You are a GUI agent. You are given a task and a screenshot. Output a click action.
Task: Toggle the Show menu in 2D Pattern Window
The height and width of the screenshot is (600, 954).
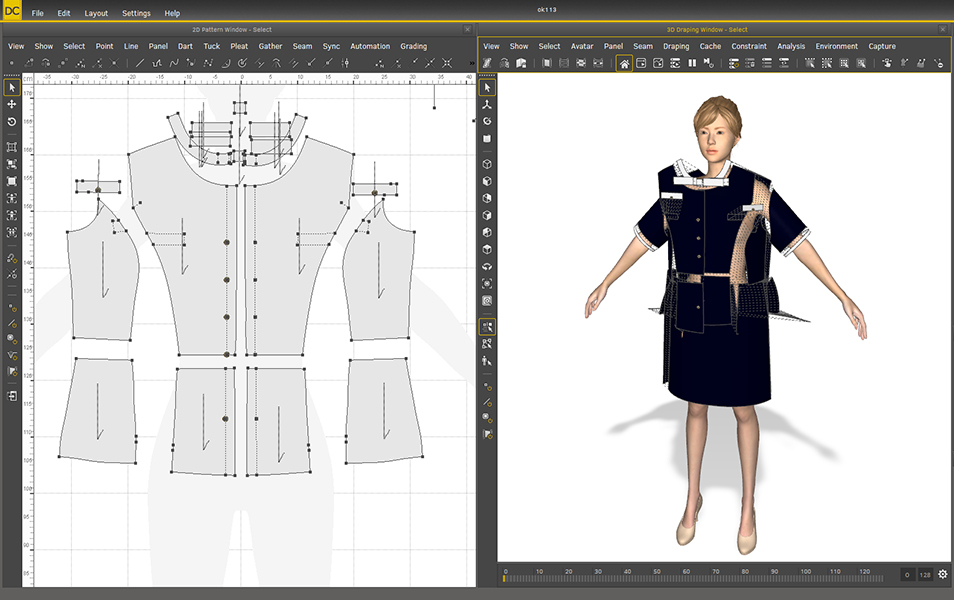point(44,46)
